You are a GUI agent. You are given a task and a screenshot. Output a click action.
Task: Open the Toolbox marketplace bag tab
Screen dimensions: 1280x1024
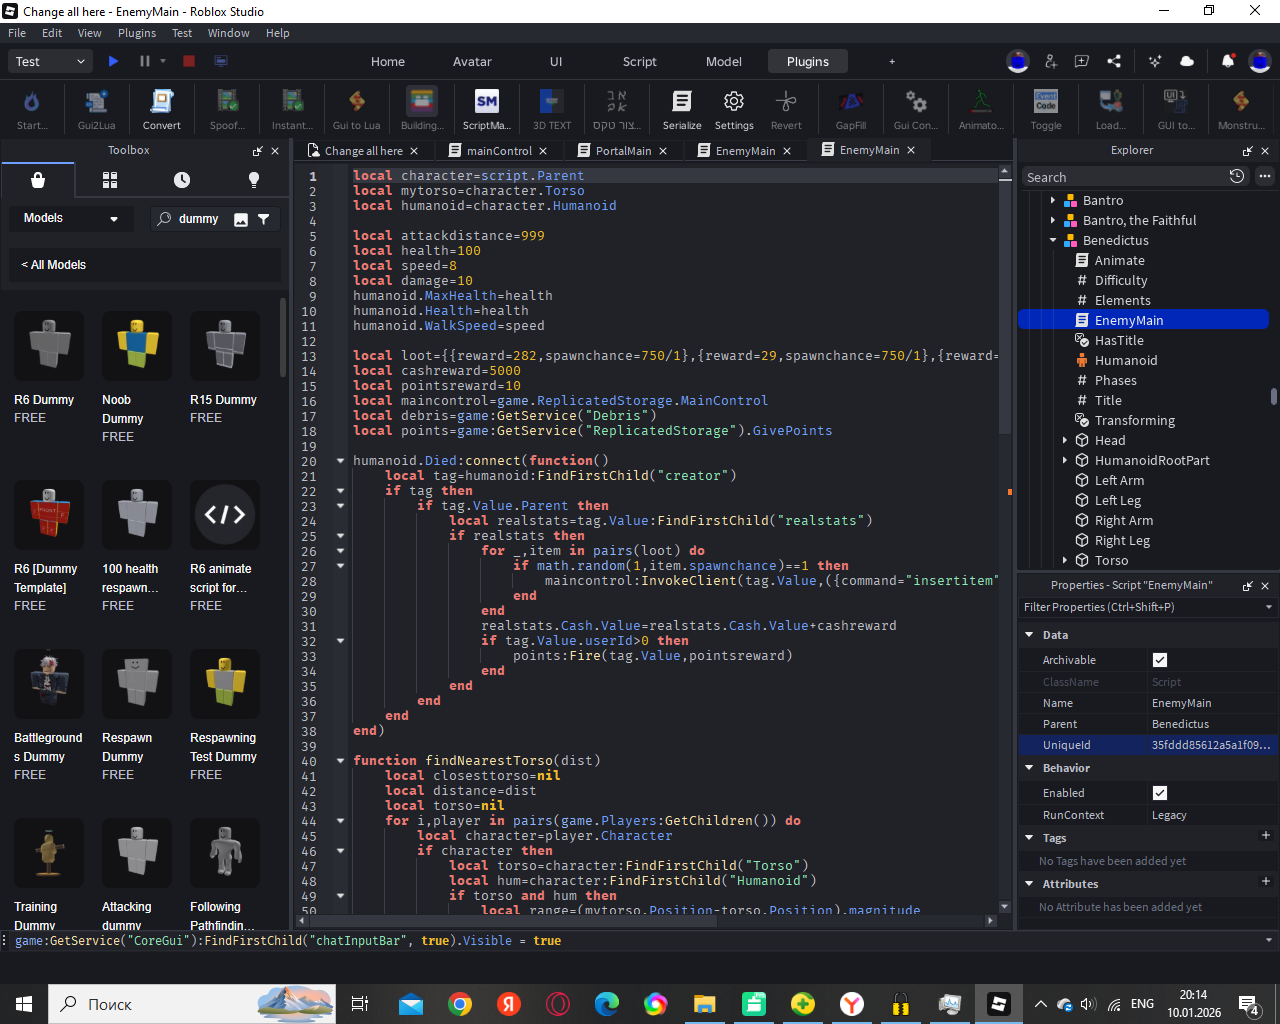tap(38, 180)
